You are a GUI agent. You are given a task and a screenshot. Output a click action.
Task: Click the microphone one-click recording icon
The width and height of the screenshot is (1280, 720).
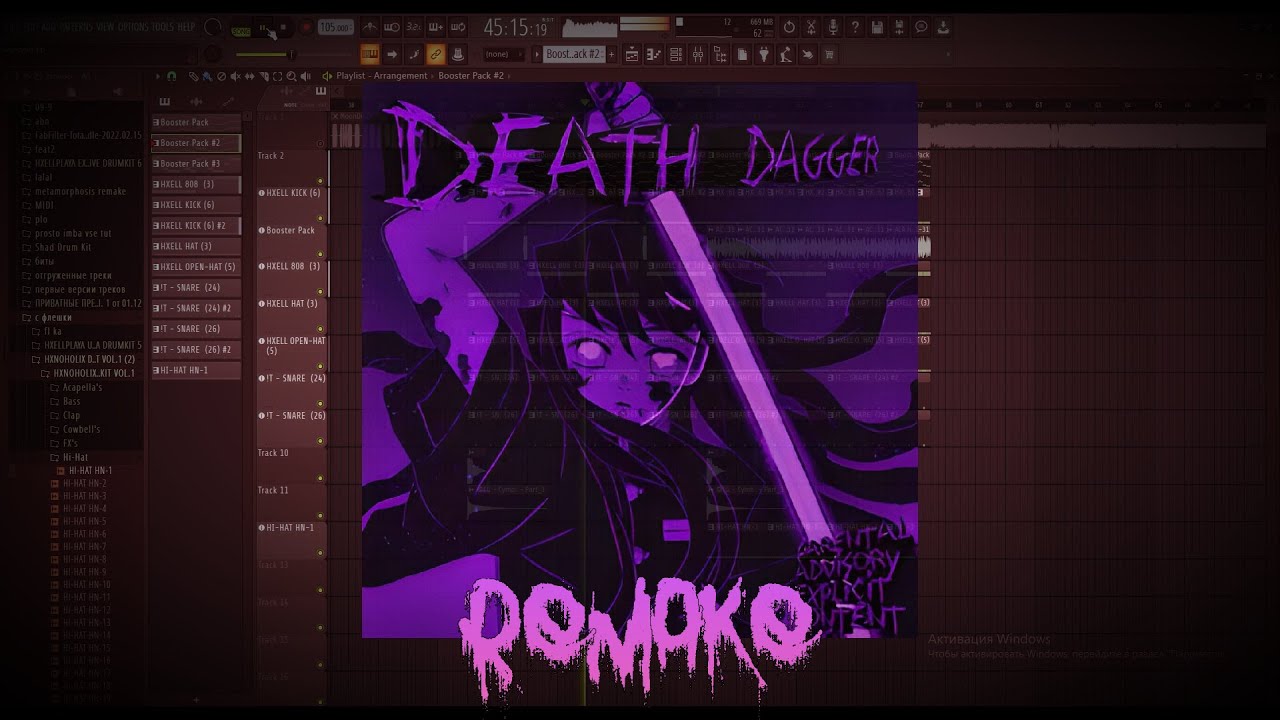coord(833,27)
